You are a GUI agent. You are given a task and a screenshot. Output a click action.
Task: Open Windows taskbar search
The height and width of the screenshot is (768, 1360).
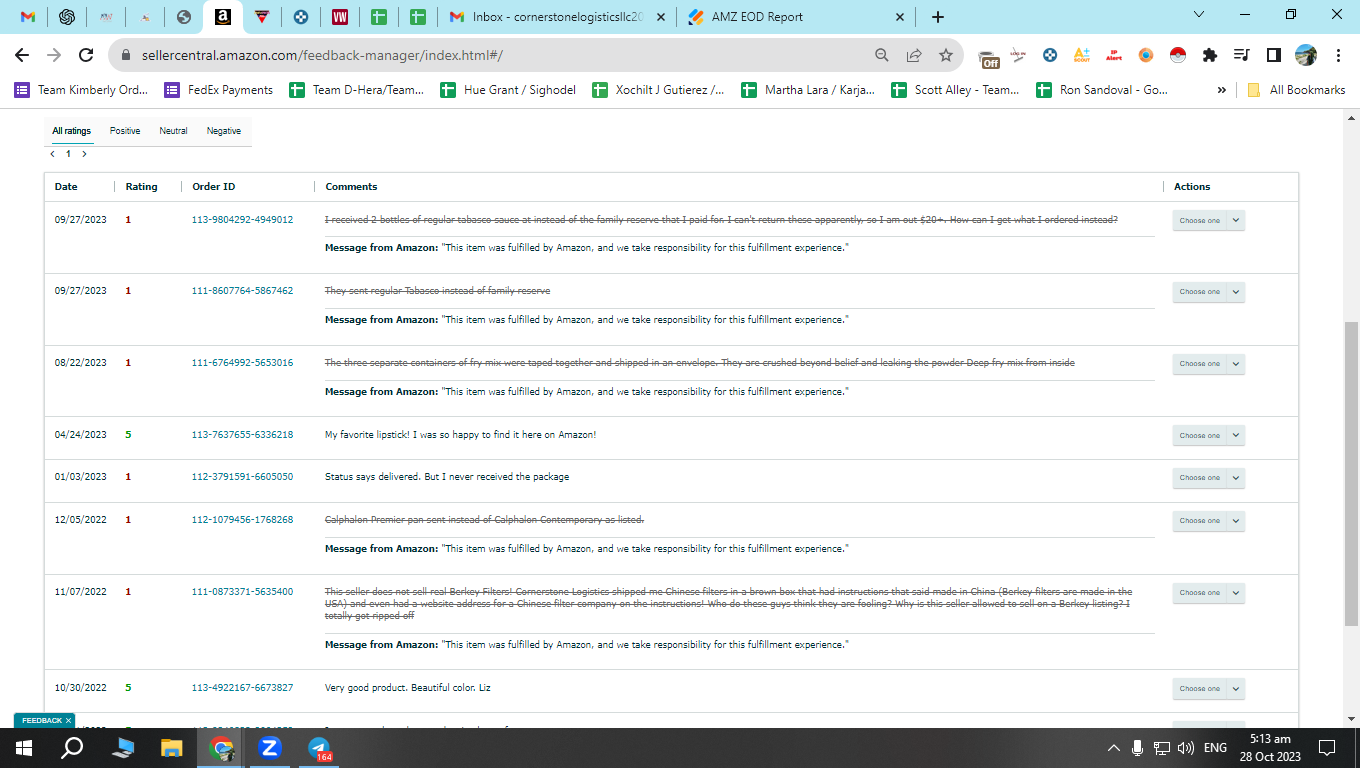coord(72,747)
